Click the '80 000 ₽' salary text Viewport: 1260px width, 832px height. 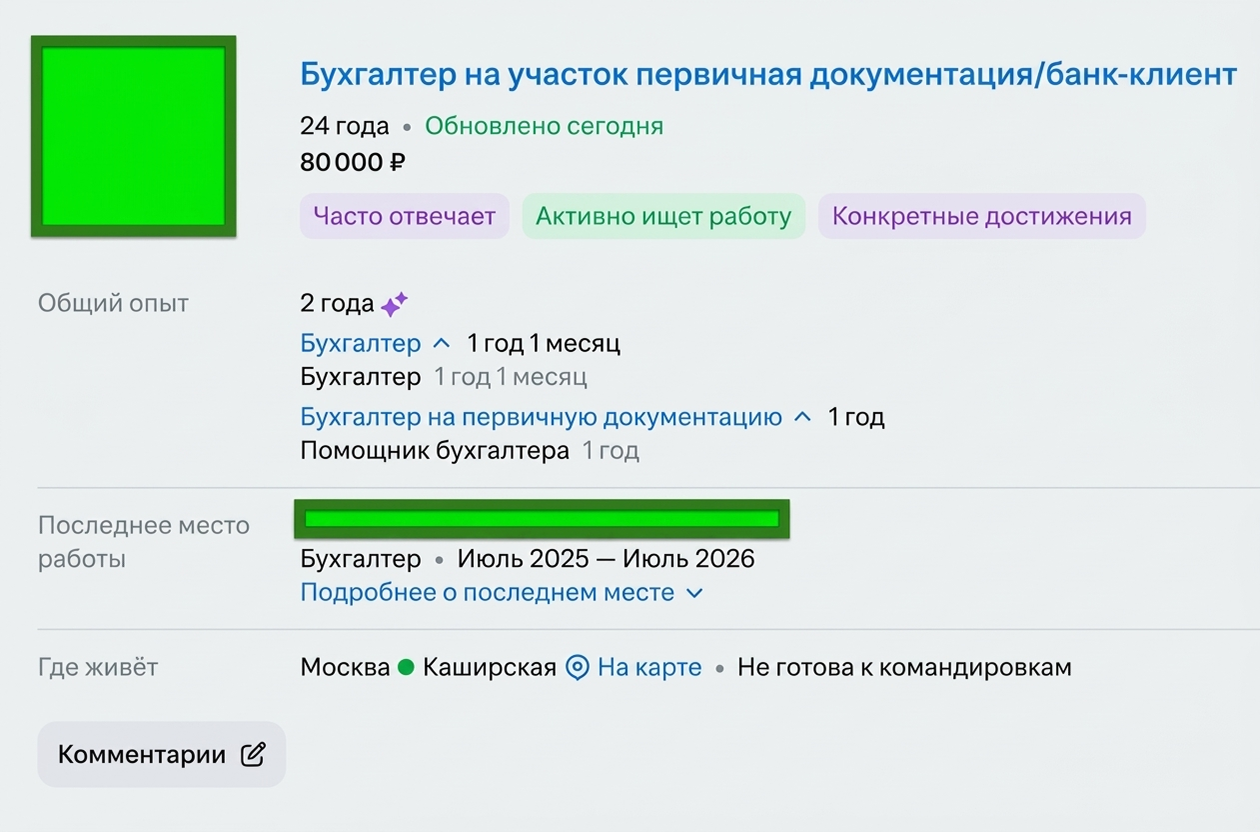click(x=353, y=161)
